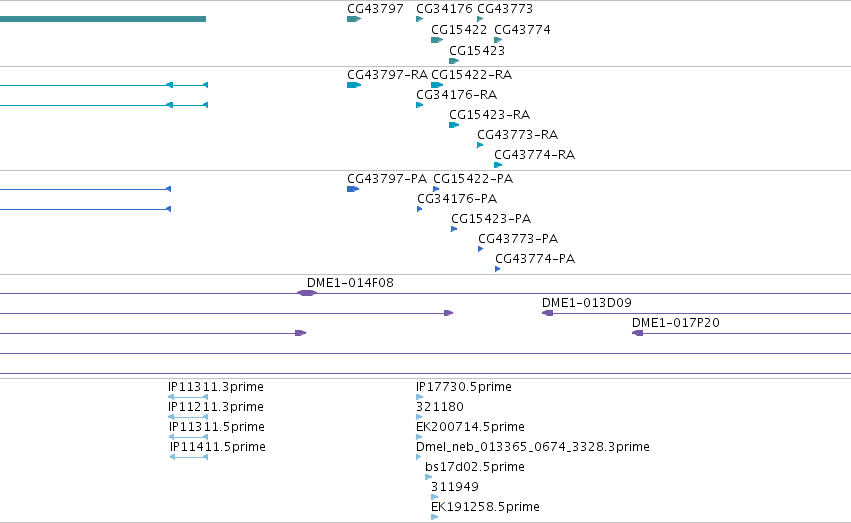
Task: Select the DME1-013D09 BAC label
Action: click(587, 303)
